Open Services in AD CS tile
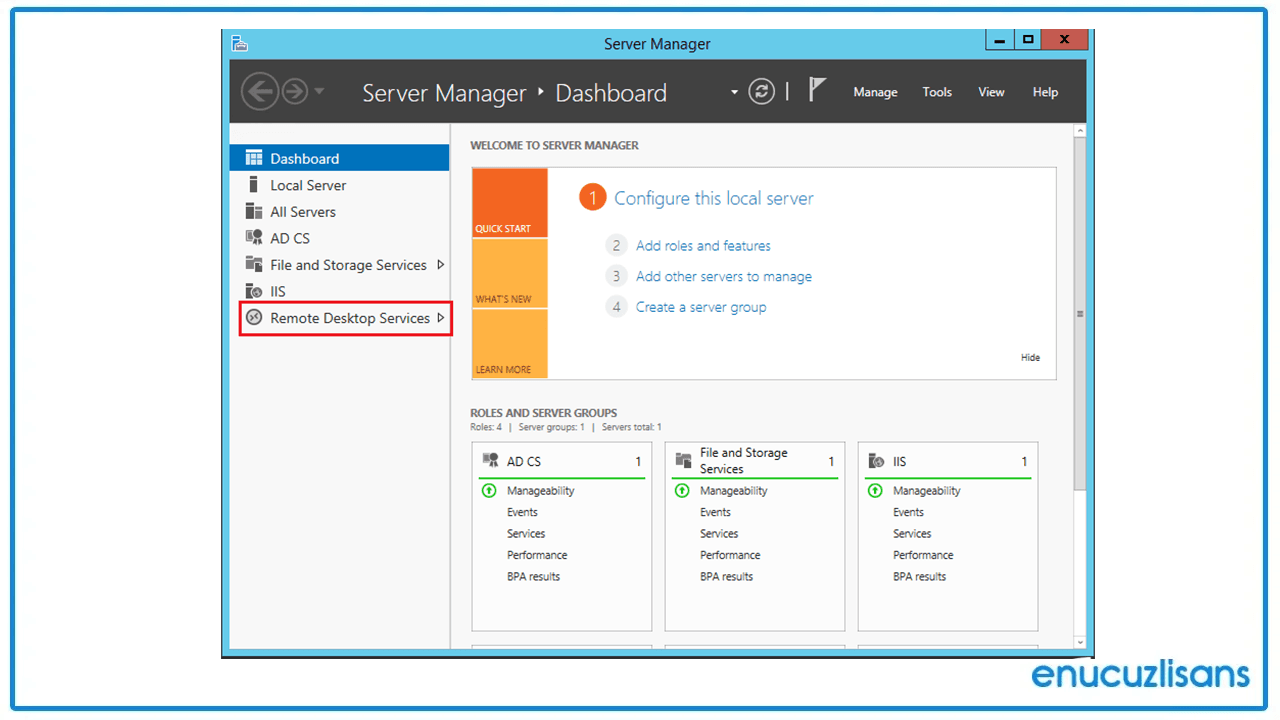 [x=526, y=534]
